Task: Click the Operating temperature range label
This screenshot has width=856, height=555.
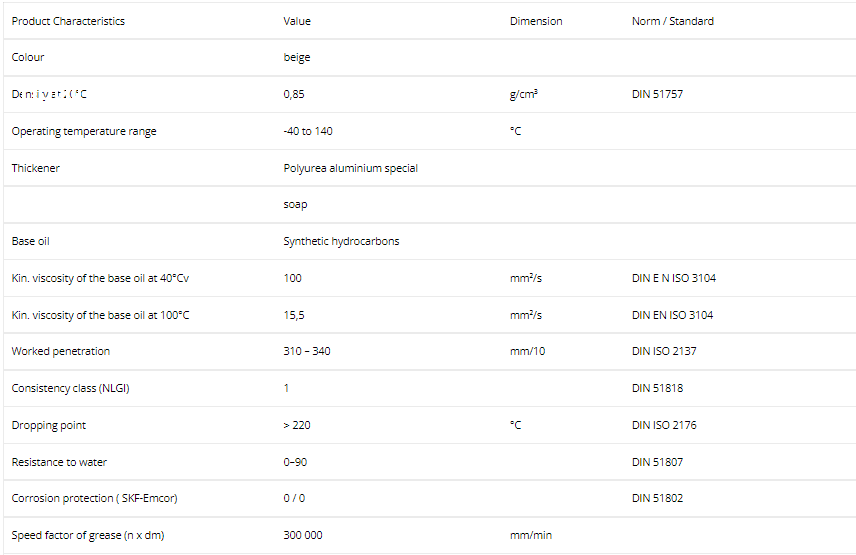Action: pos(84,131)
